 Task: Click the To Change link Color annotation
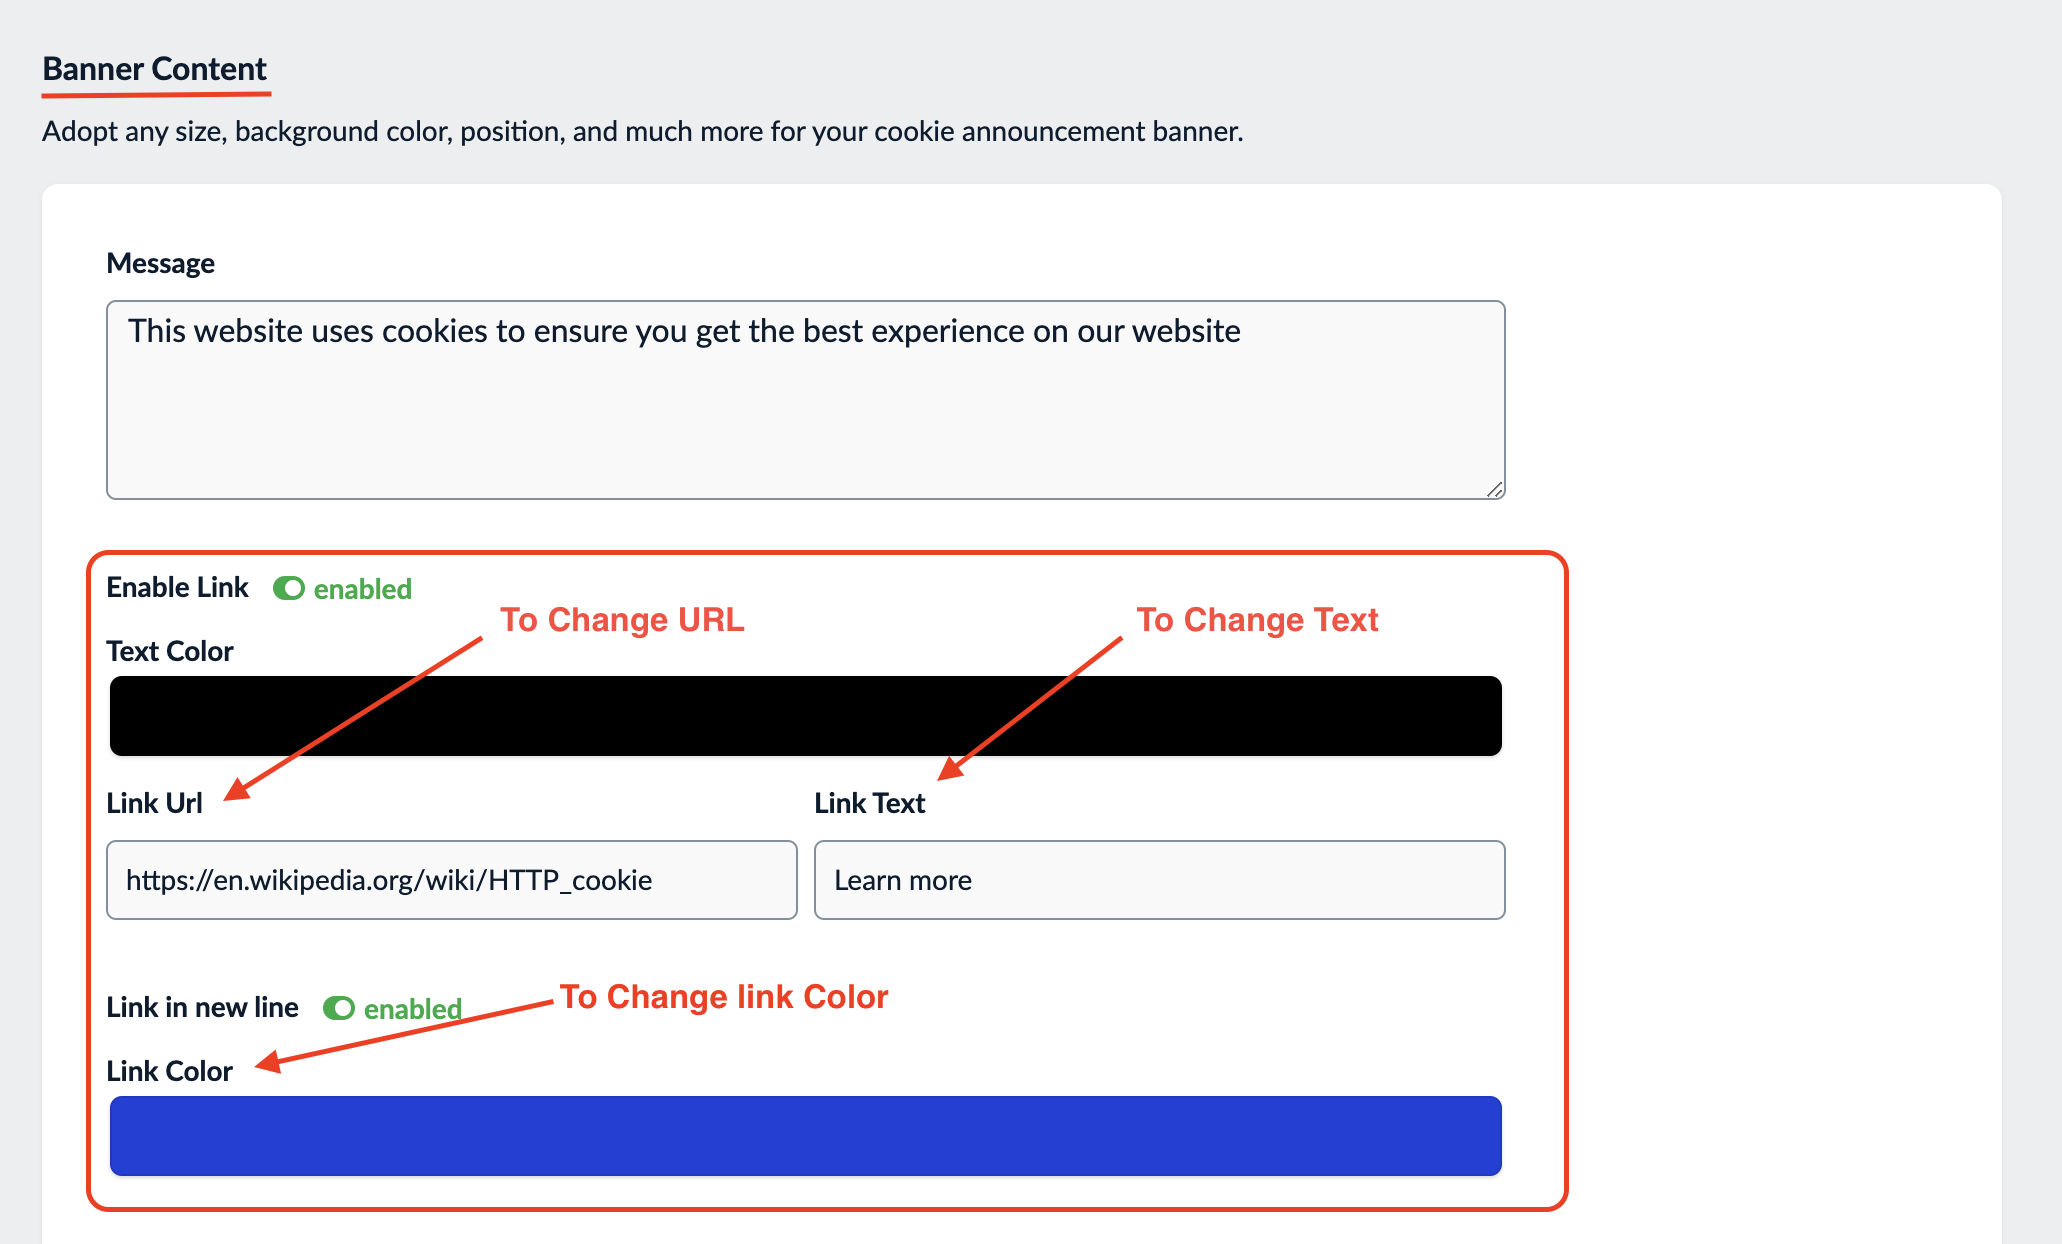[724, 997]
